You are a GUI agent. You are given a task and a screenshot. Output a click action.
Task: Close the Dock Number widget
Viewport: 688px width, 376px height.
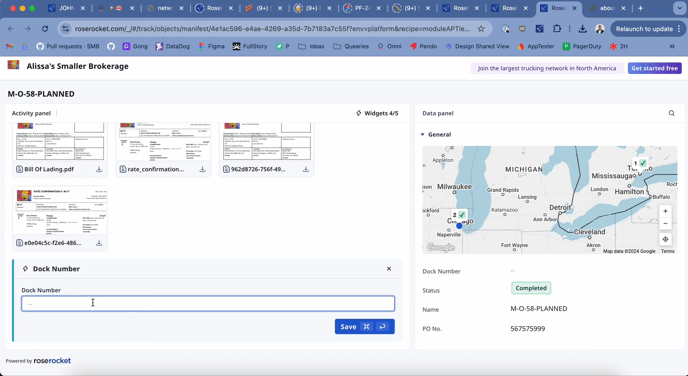coord(389,269)
